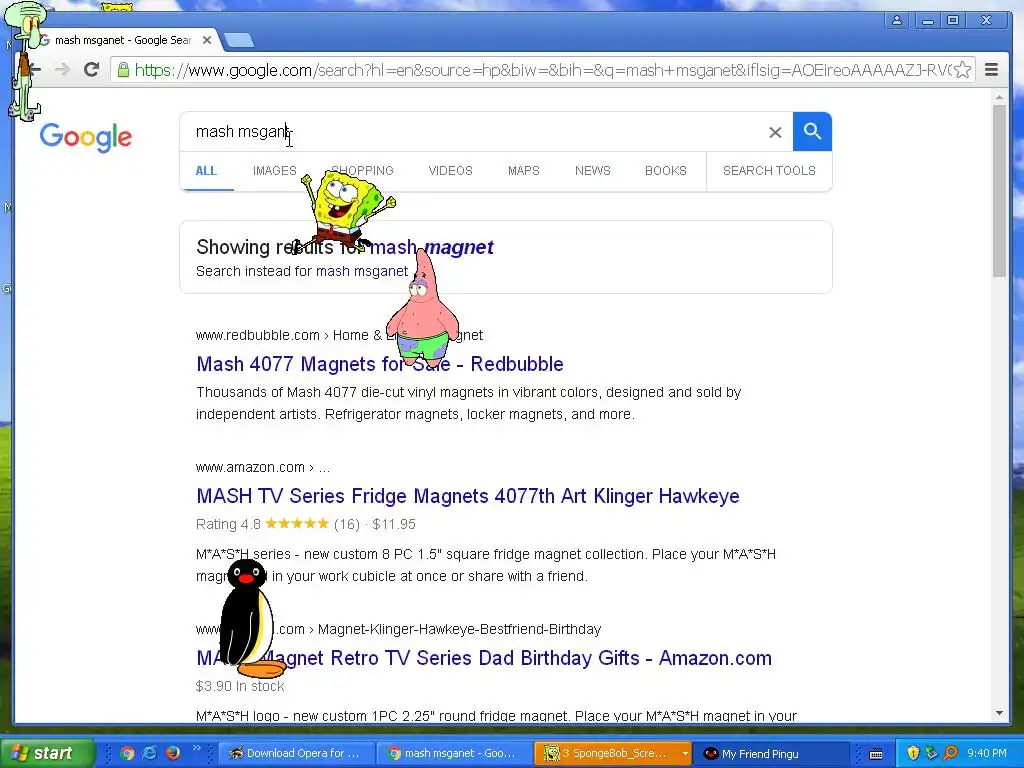This screenshot has height=768, width=1024.
Task: Switch to the NEWS tab
Action: [x=592, y=170]
